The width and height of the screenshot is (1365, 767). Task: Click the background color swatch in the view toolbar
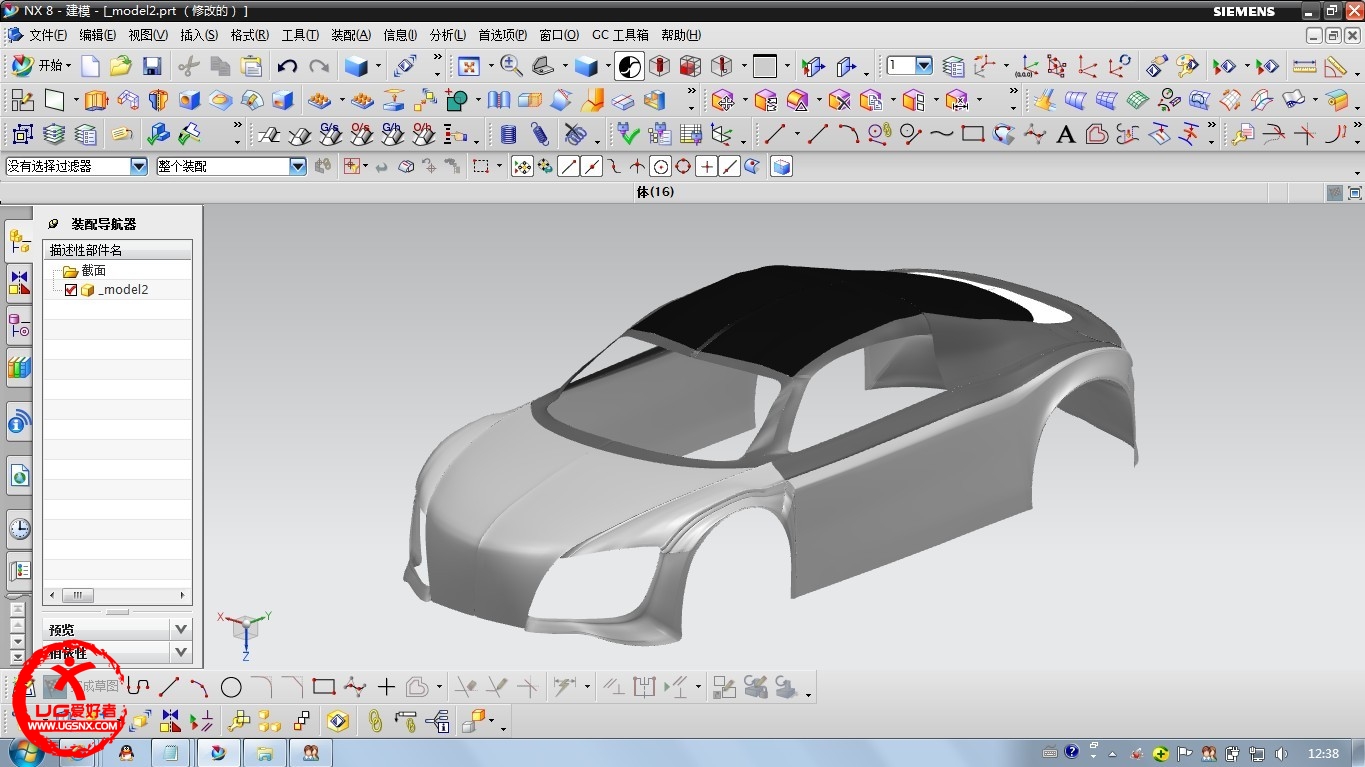765,67
